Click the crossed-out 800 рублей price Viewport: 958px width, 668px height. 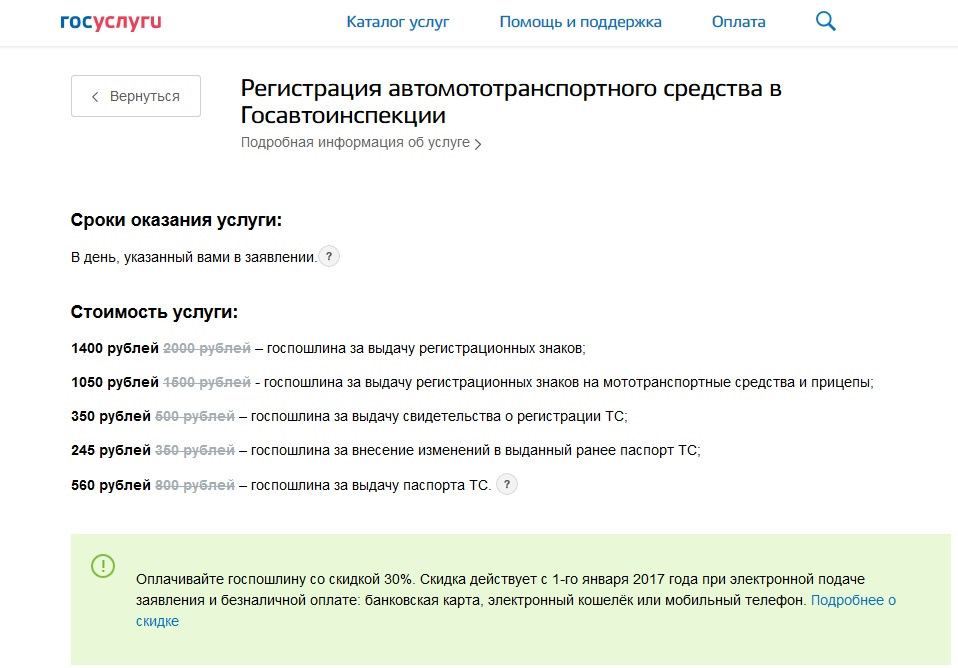[x=194, y=485]
